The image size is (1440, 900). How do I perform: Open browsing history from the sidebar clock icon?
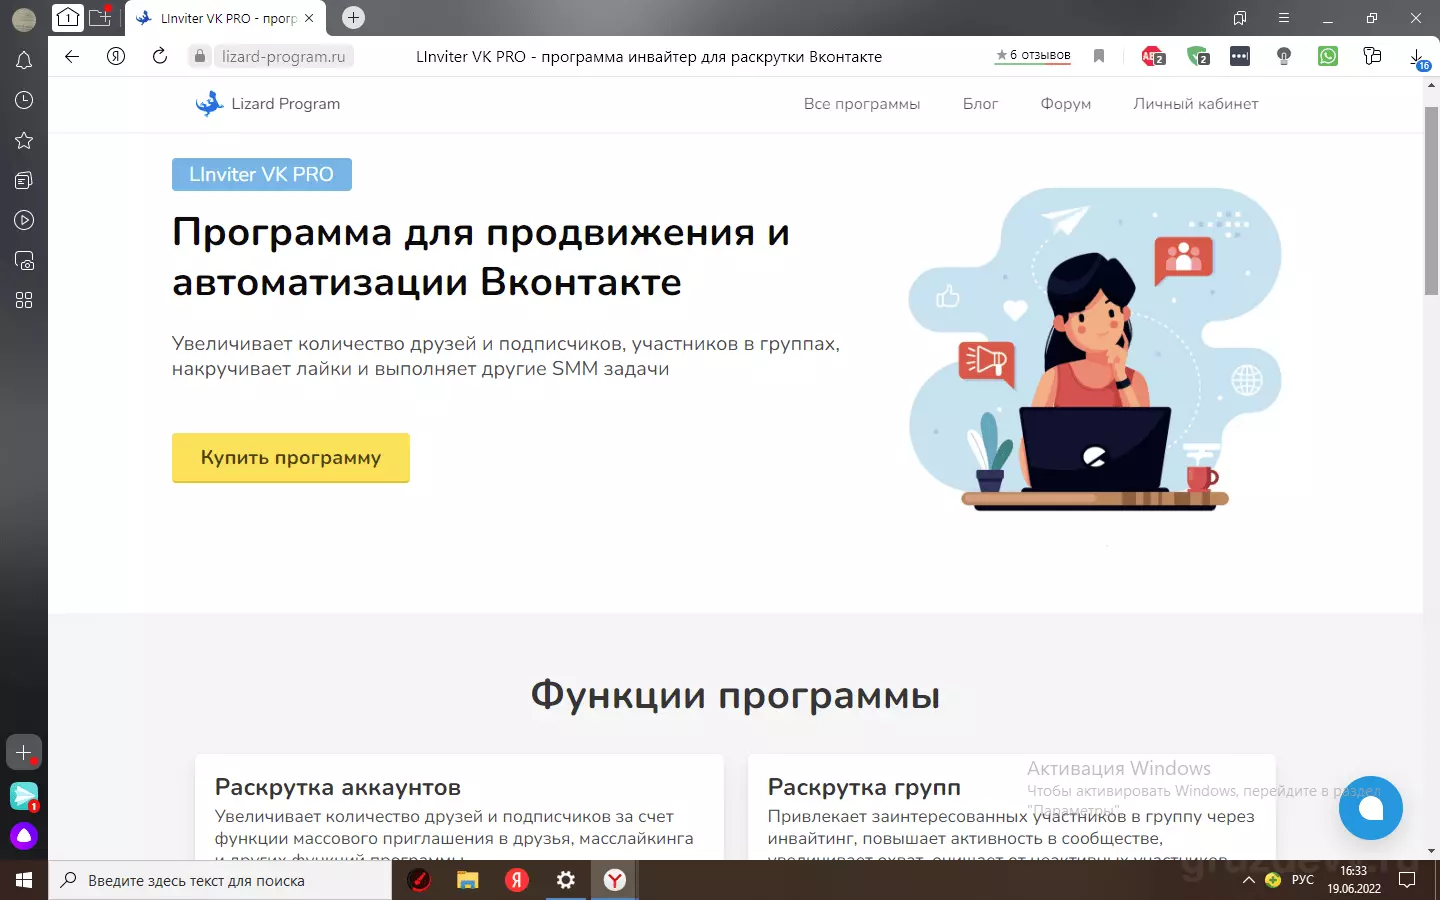pyautogui.click(x=24, y=100)
